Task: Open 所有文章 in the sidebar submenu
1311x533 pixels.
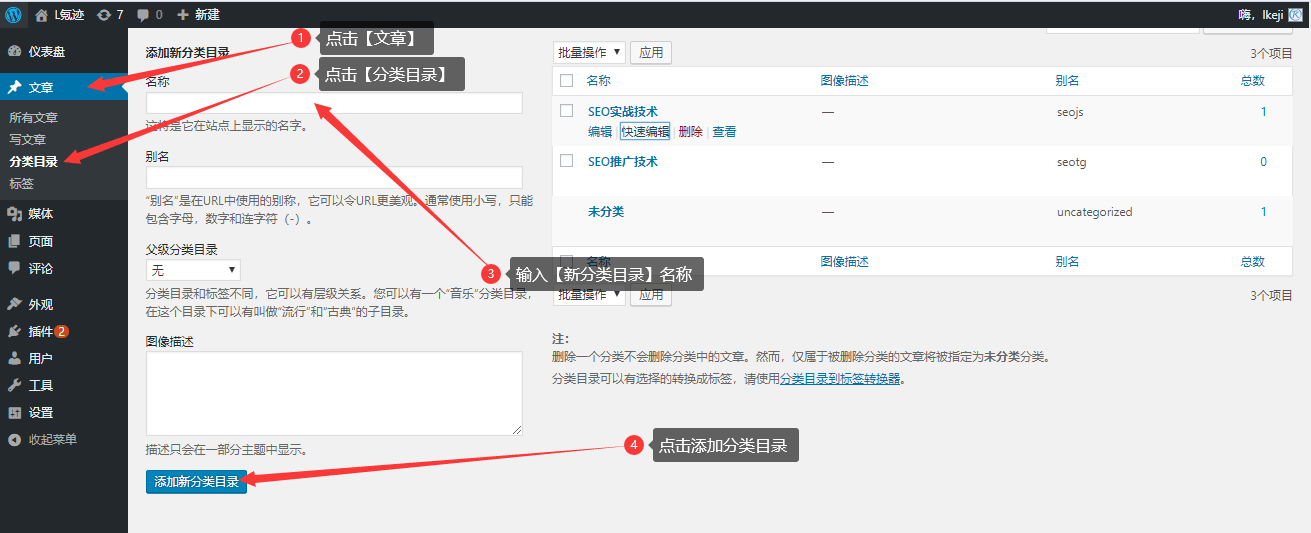Action: pyautogui.click(x=34, y=117)
